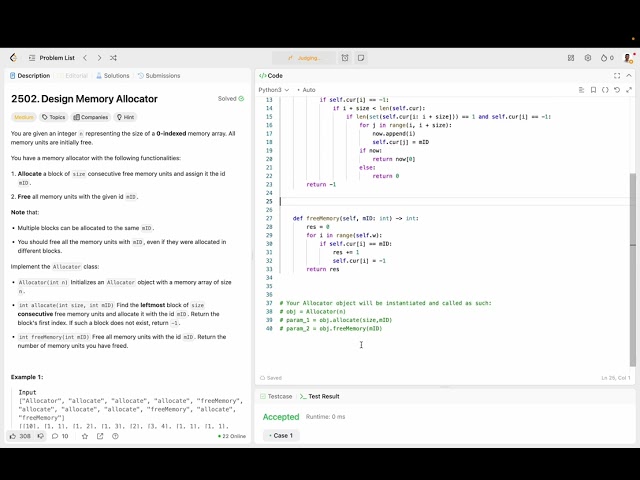The height and width of the screenshot is (480, 640).
Task: Expand the Hint tag
Action: (125, 117)
